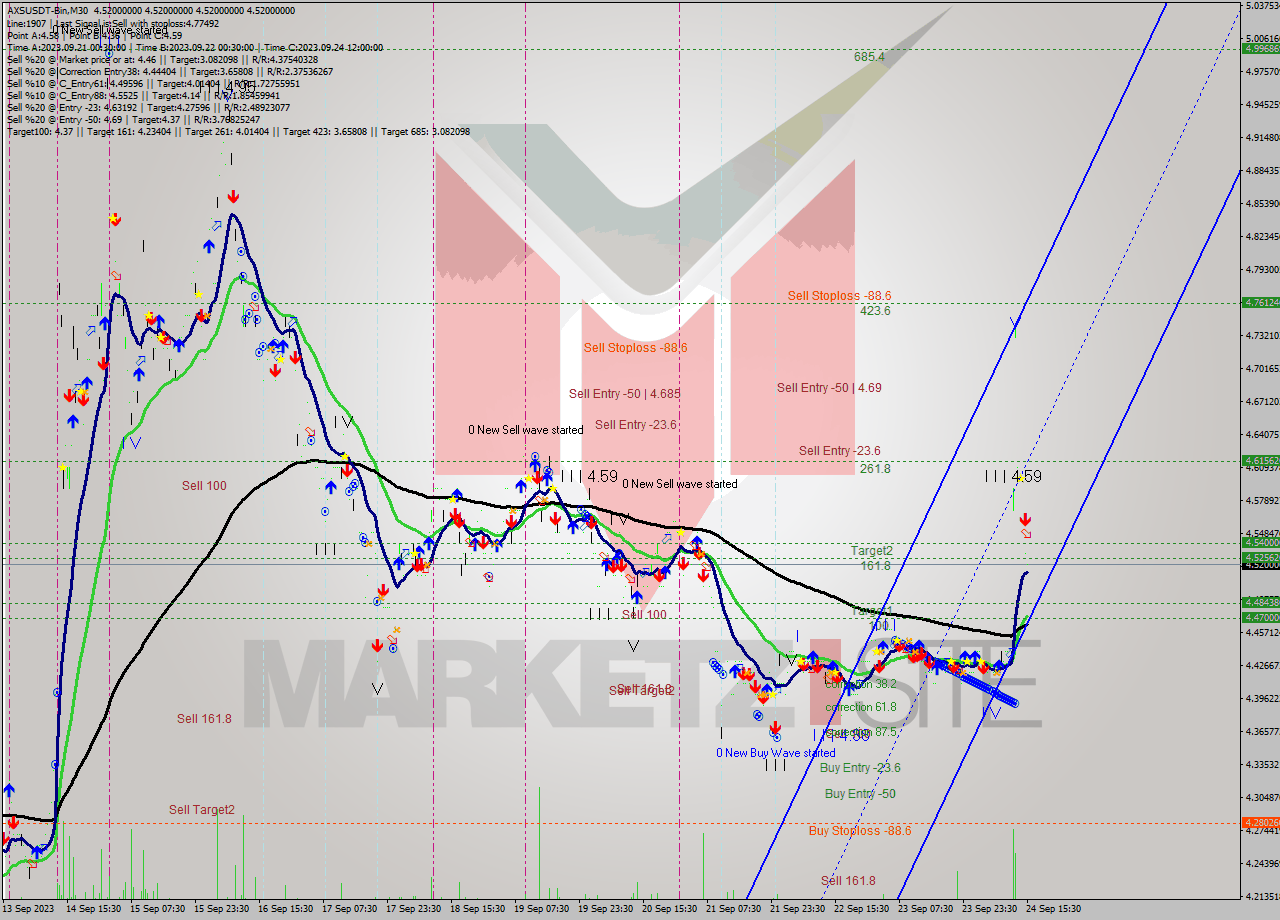This screenshot has height=920, width=1280.
Task: Click the green 4.5256 price axis tag
Action: tap(1260, 557)
